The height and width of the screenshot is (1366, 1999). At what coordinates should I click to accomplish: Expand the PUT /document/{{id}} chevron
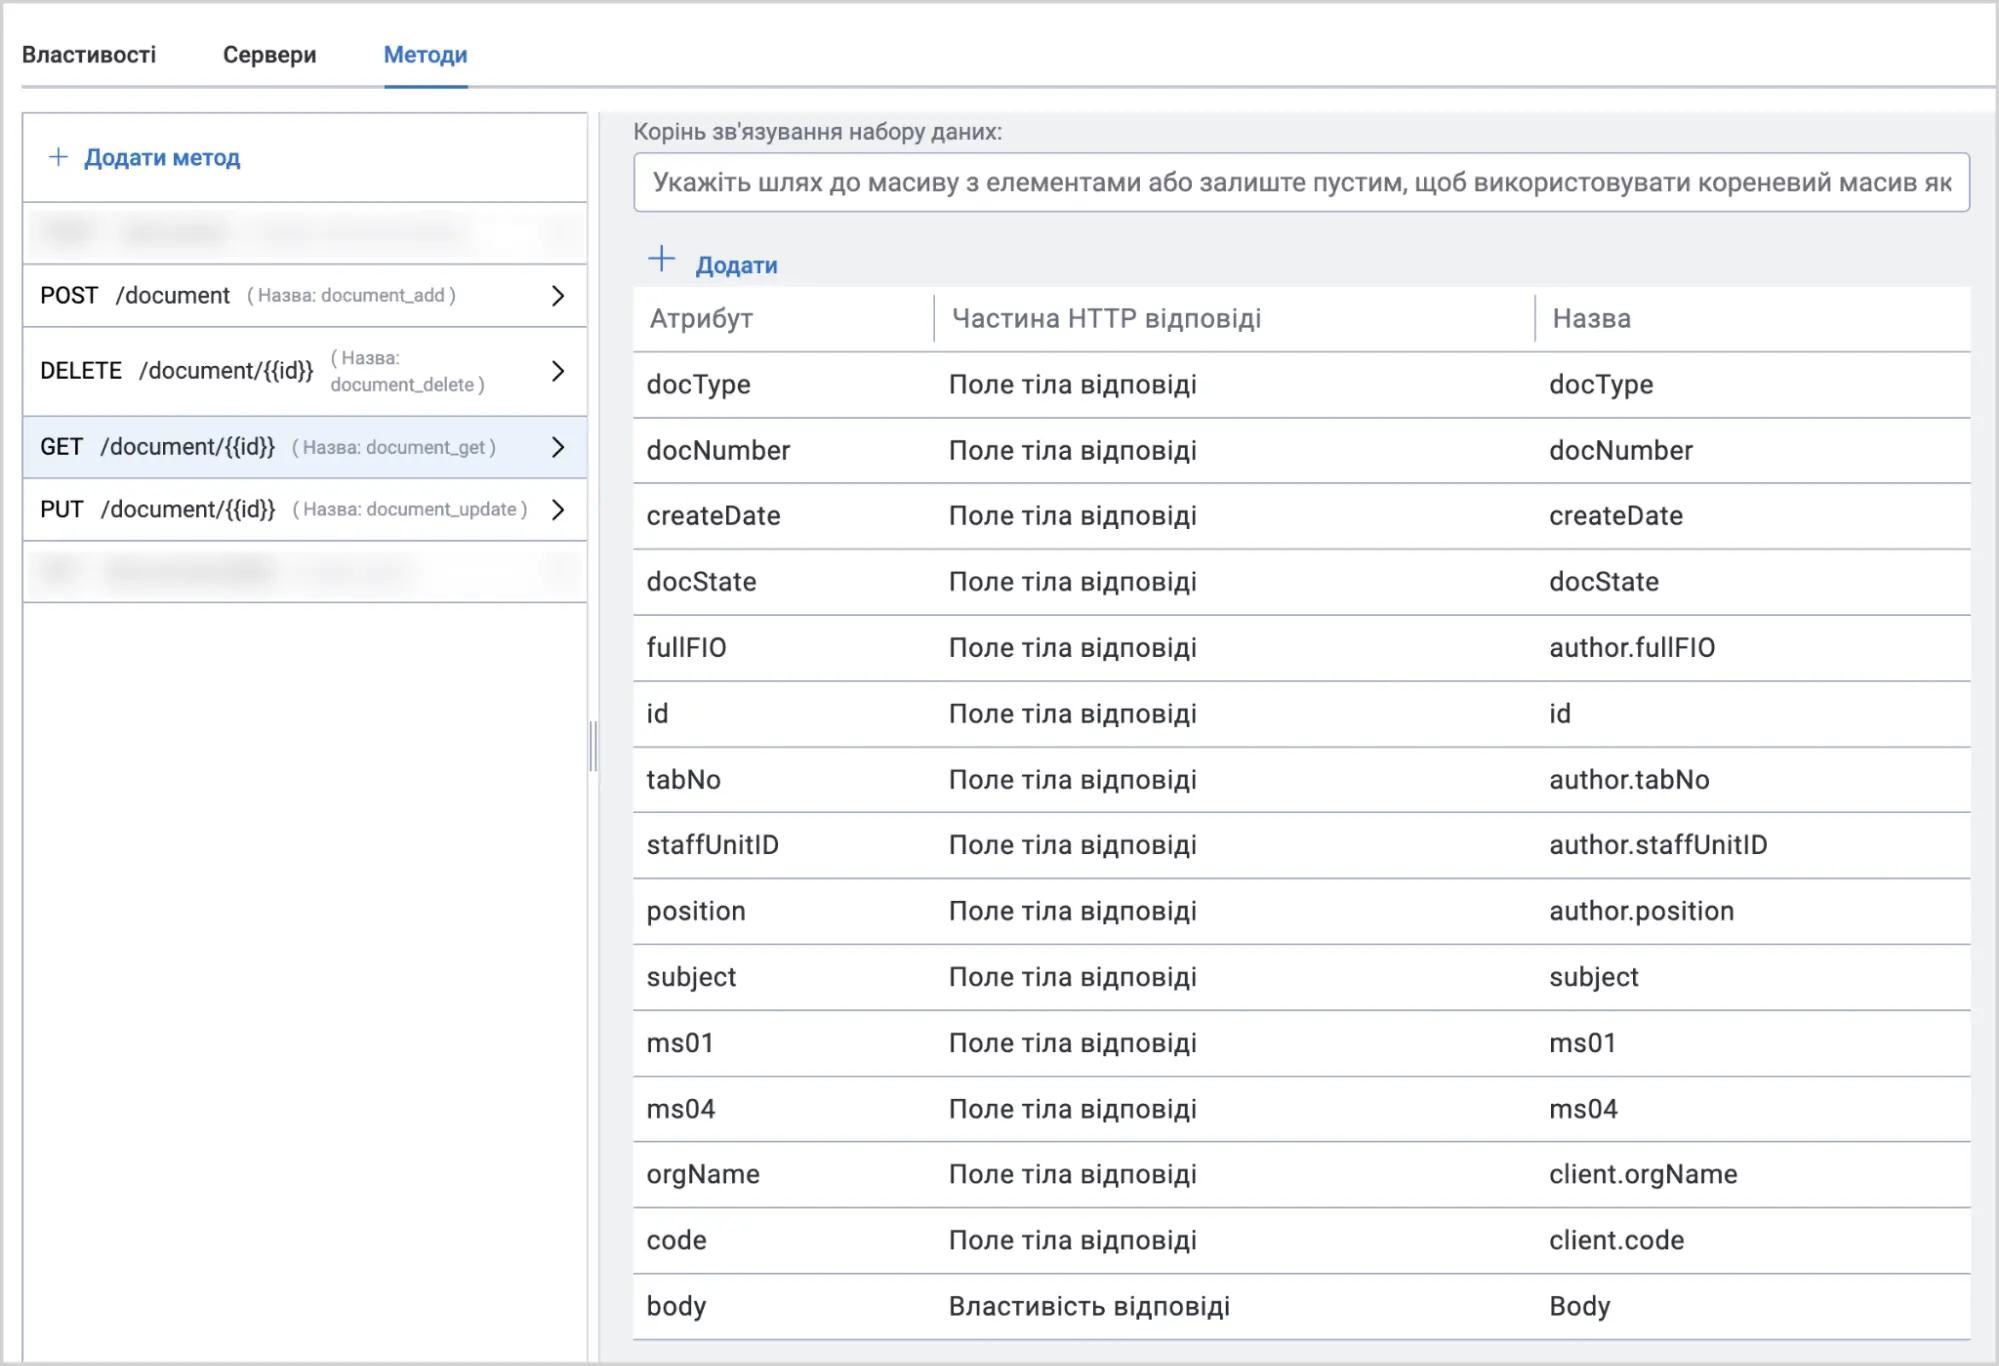pyautogui.click(x=558, y=509)
